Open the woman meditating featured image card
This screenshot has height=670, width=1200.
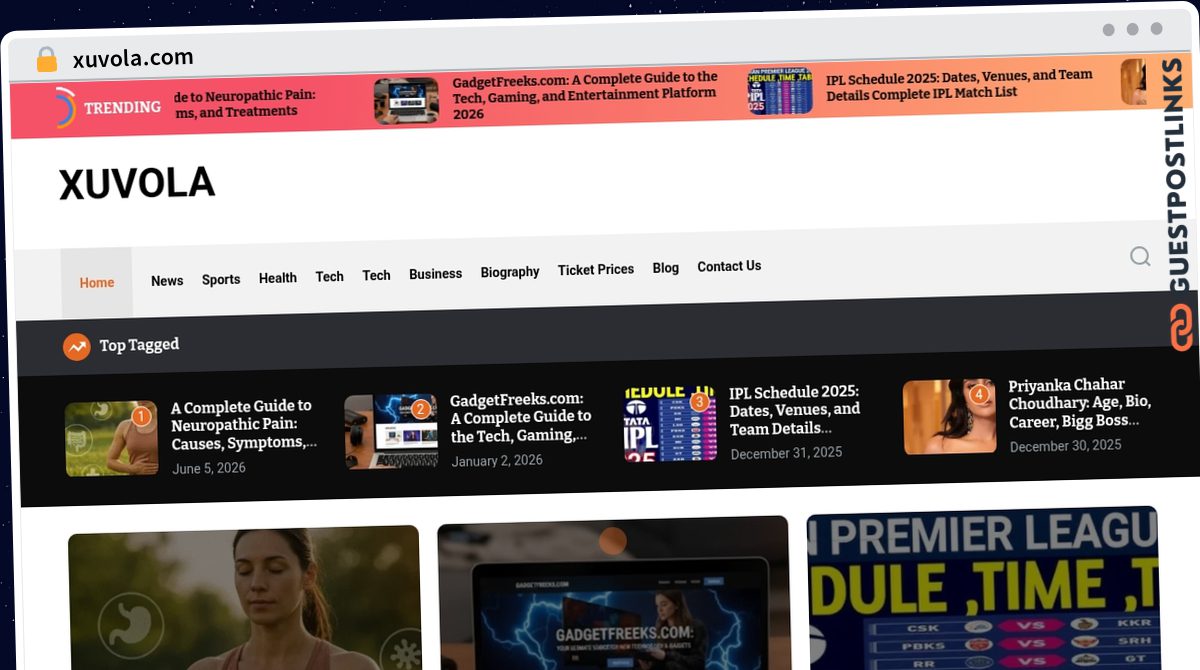245,598
